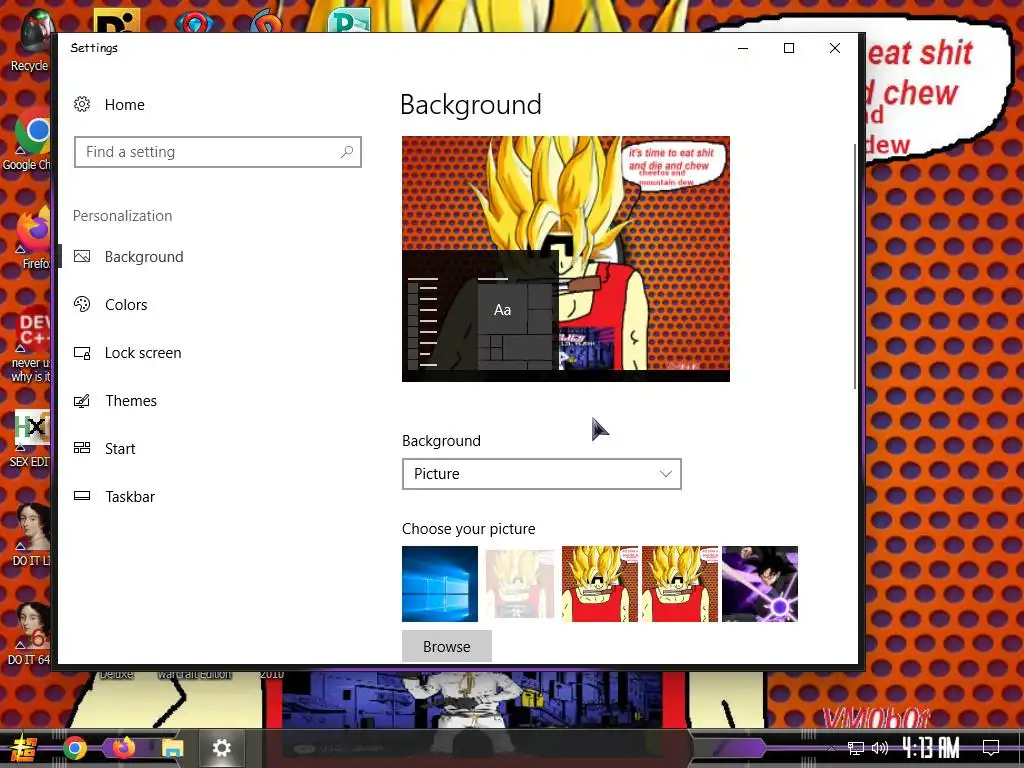Image resolution: width=1024 pixels, height=768 pixels.
Task: Open File Explorer from the taskbar
Action: pyautogui.click(x=172, y=748)
